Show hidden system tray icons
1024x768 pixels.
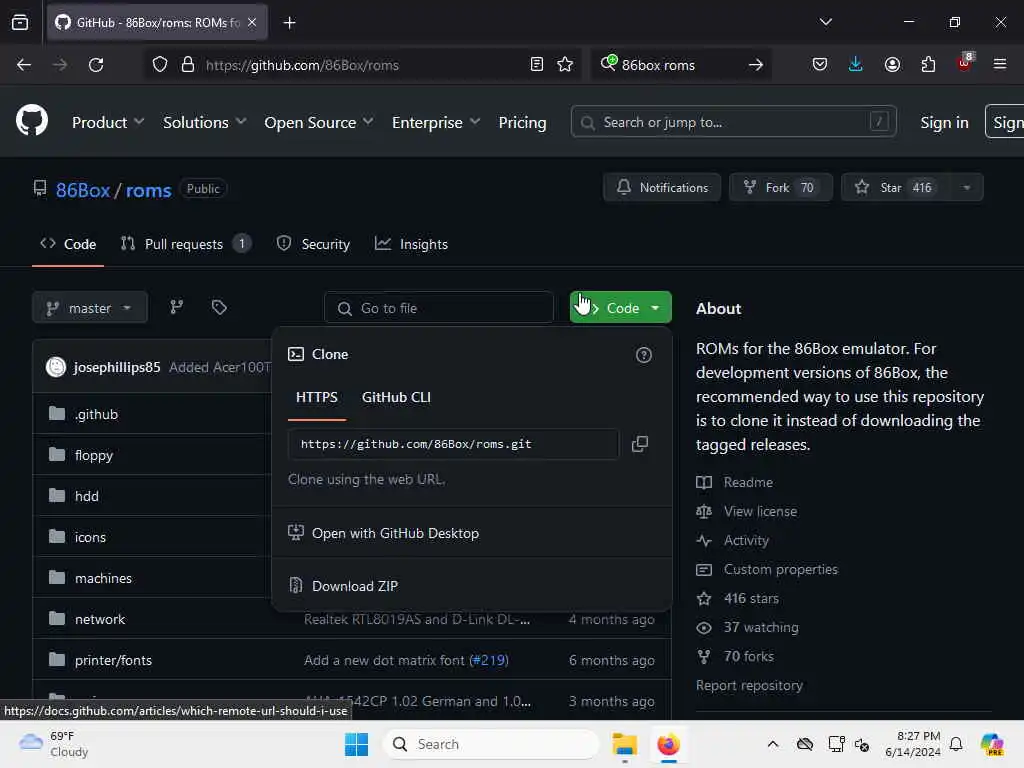pyautogui.click(x=773, y=744)
